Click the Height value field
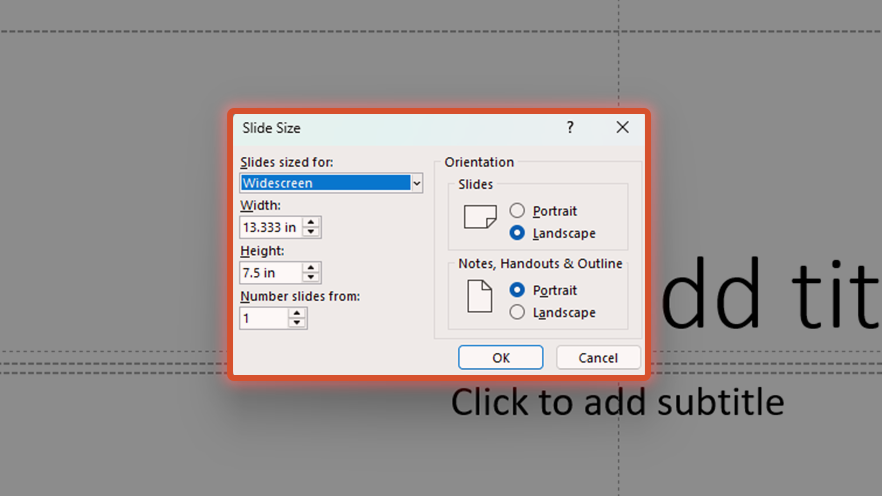This screenshot has width=882, height=496. point(271,273)
